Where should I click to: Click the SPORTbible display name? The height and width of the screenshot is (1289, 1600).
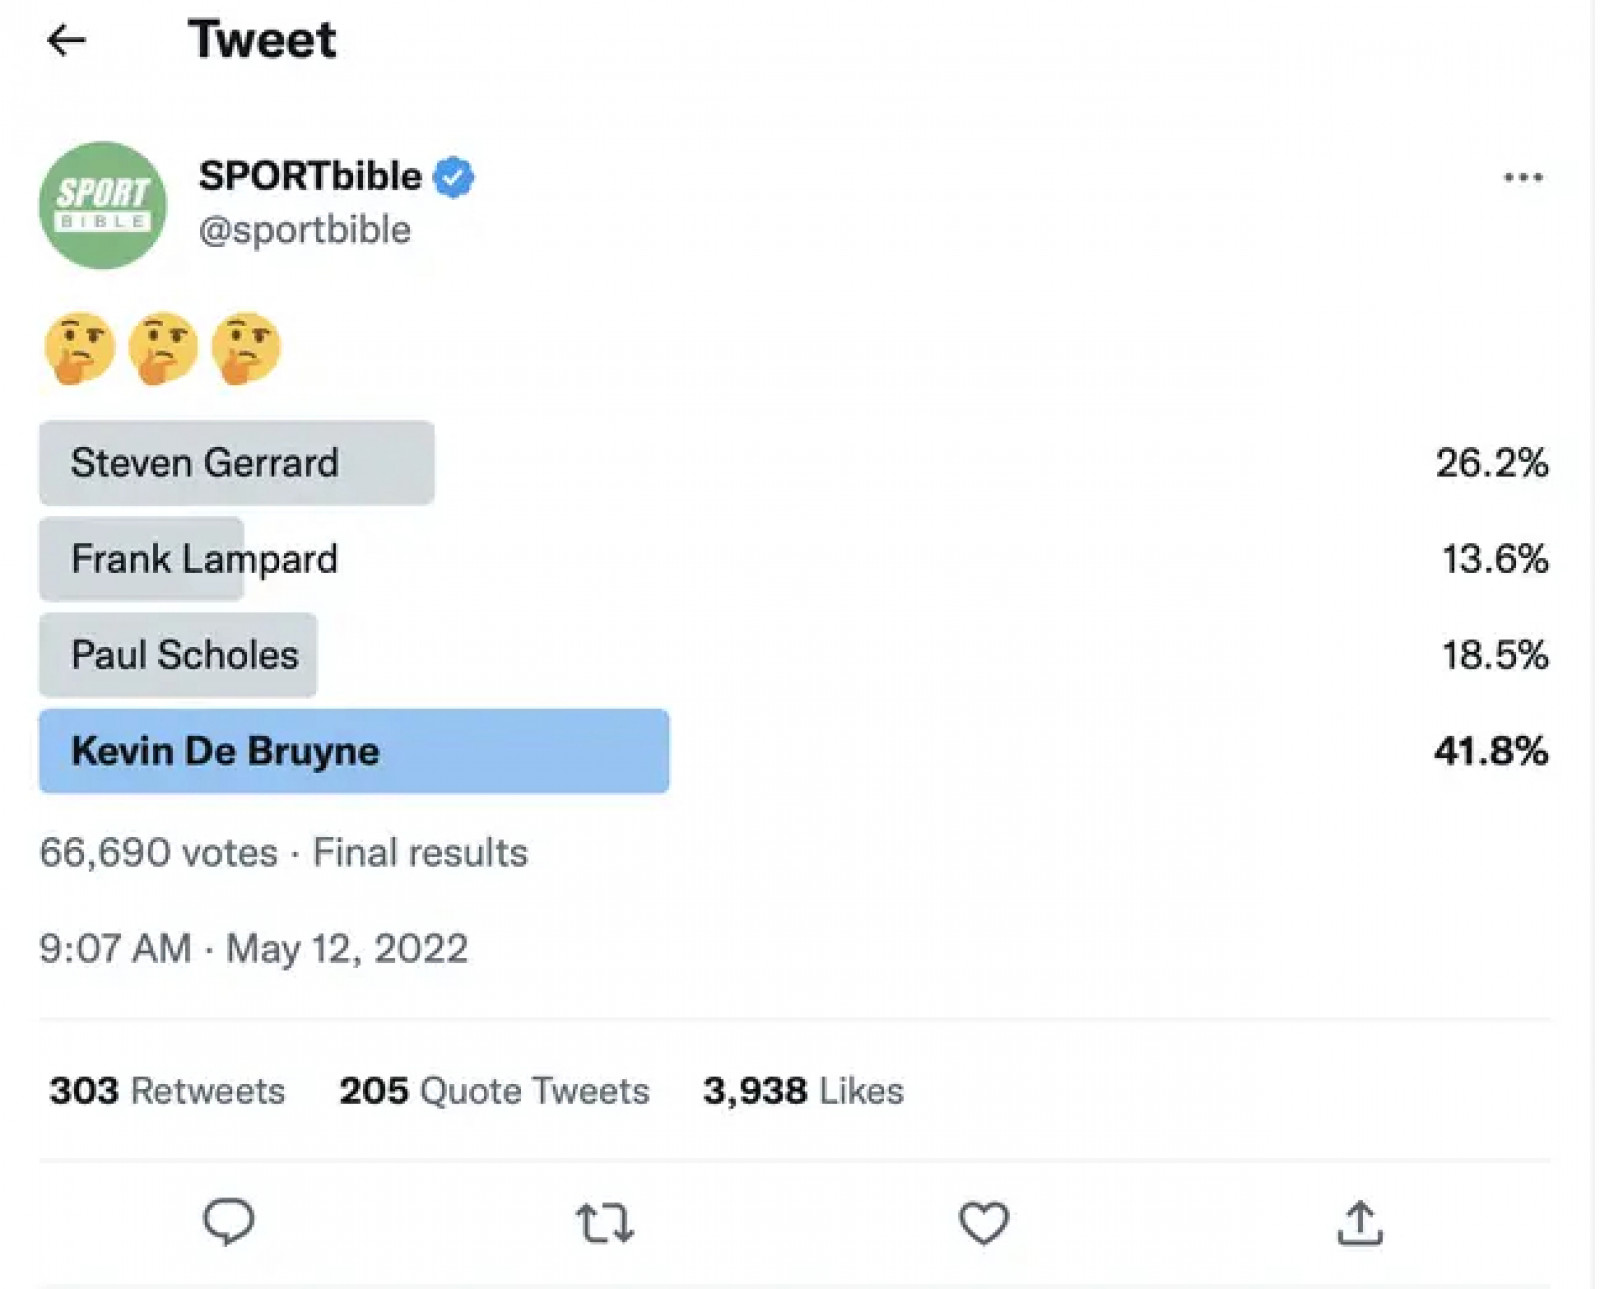(x=310, y=176)
